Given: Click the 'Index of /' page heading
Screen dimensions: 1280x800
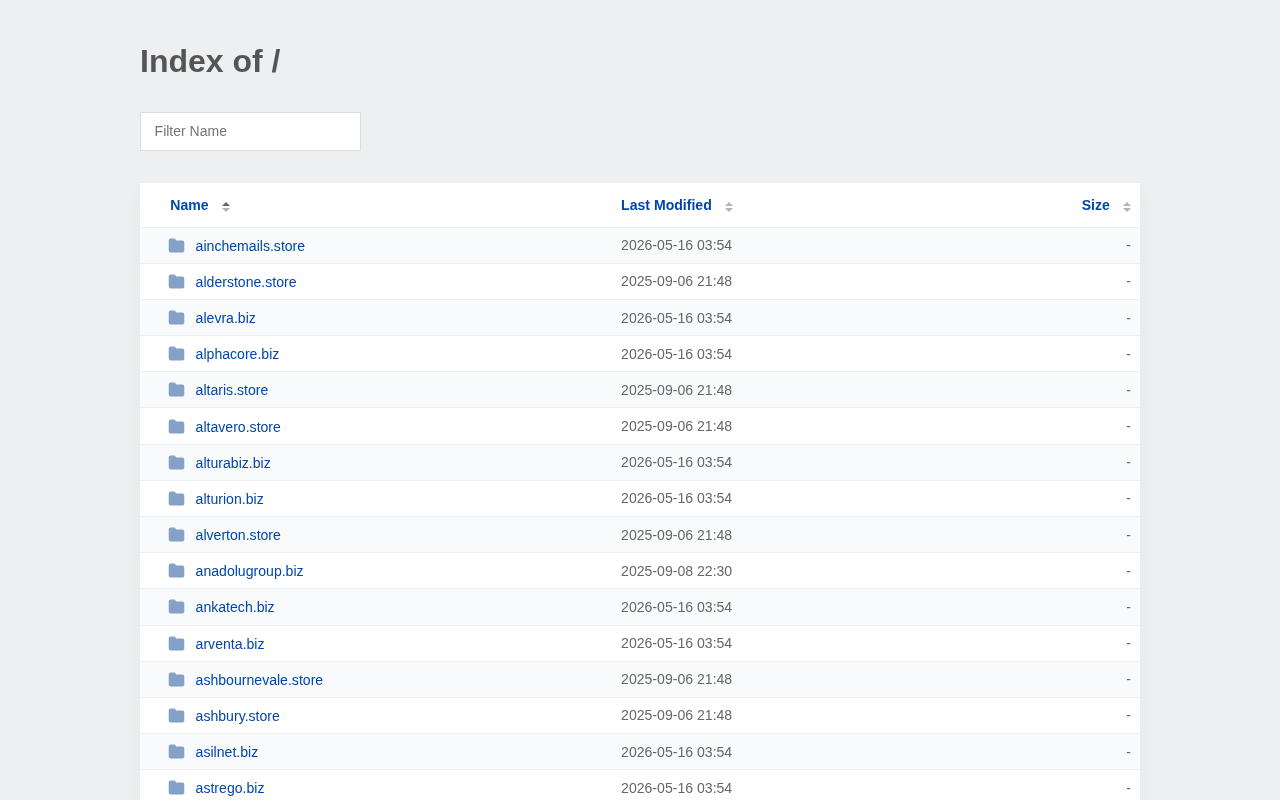Looking at the screenshot, I should [x=210, y=61].
